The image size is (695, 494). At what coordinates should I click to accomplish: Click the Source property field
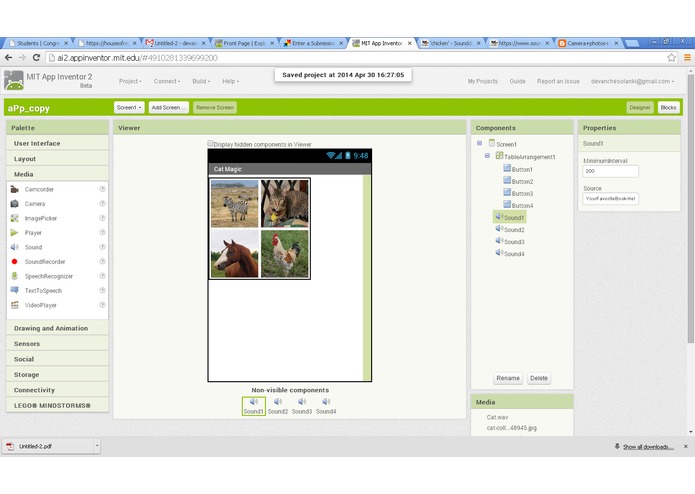point(610,198)
